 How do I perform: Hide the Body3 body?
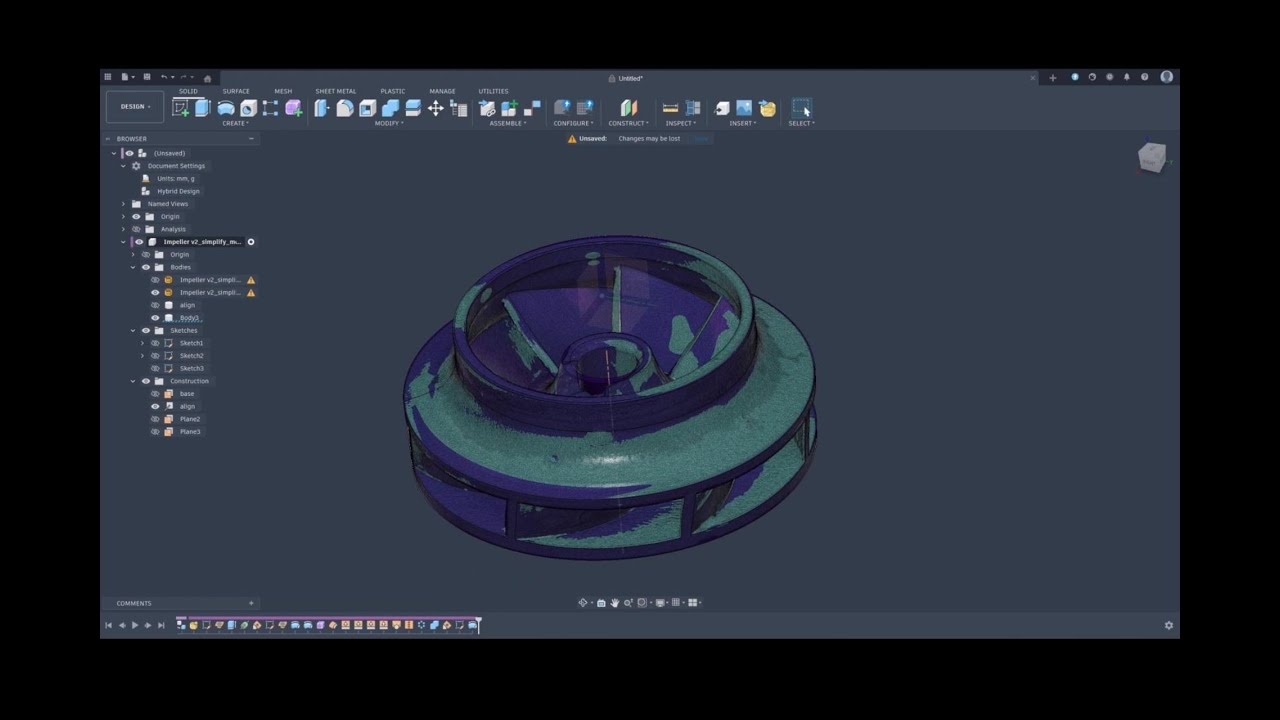coord(155,318)
